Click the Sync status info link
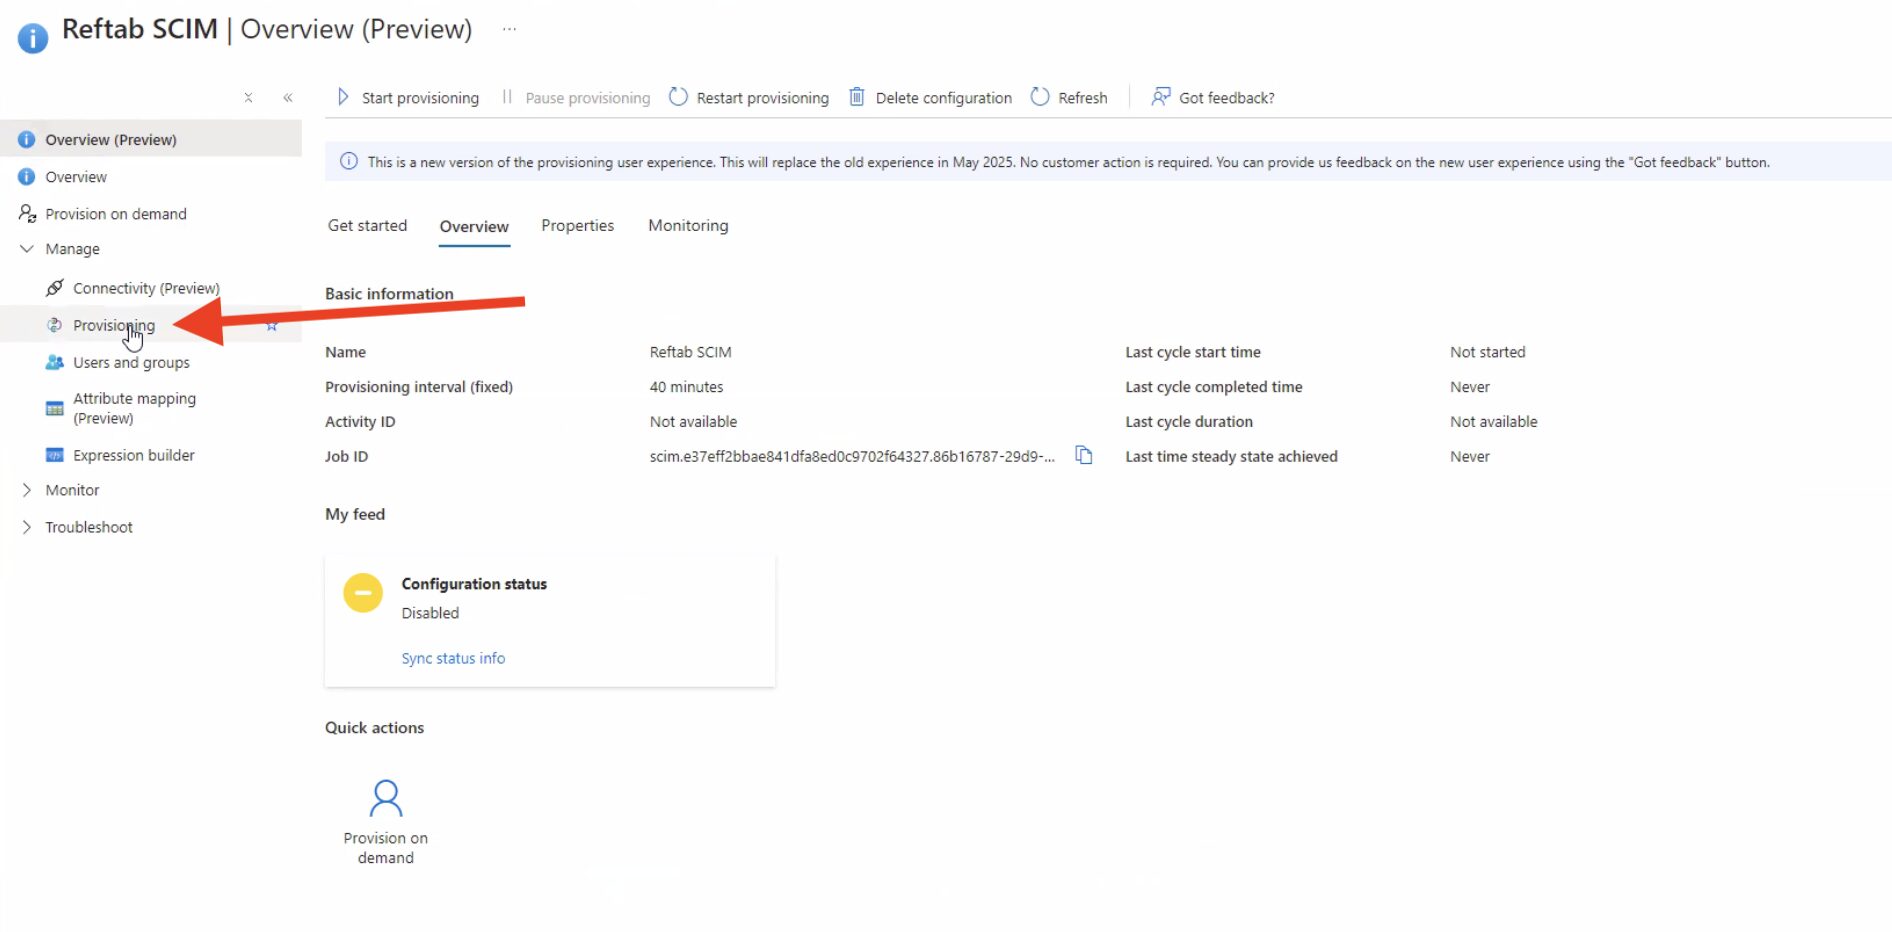This screenshot has width=1892, height=932. 453,658
